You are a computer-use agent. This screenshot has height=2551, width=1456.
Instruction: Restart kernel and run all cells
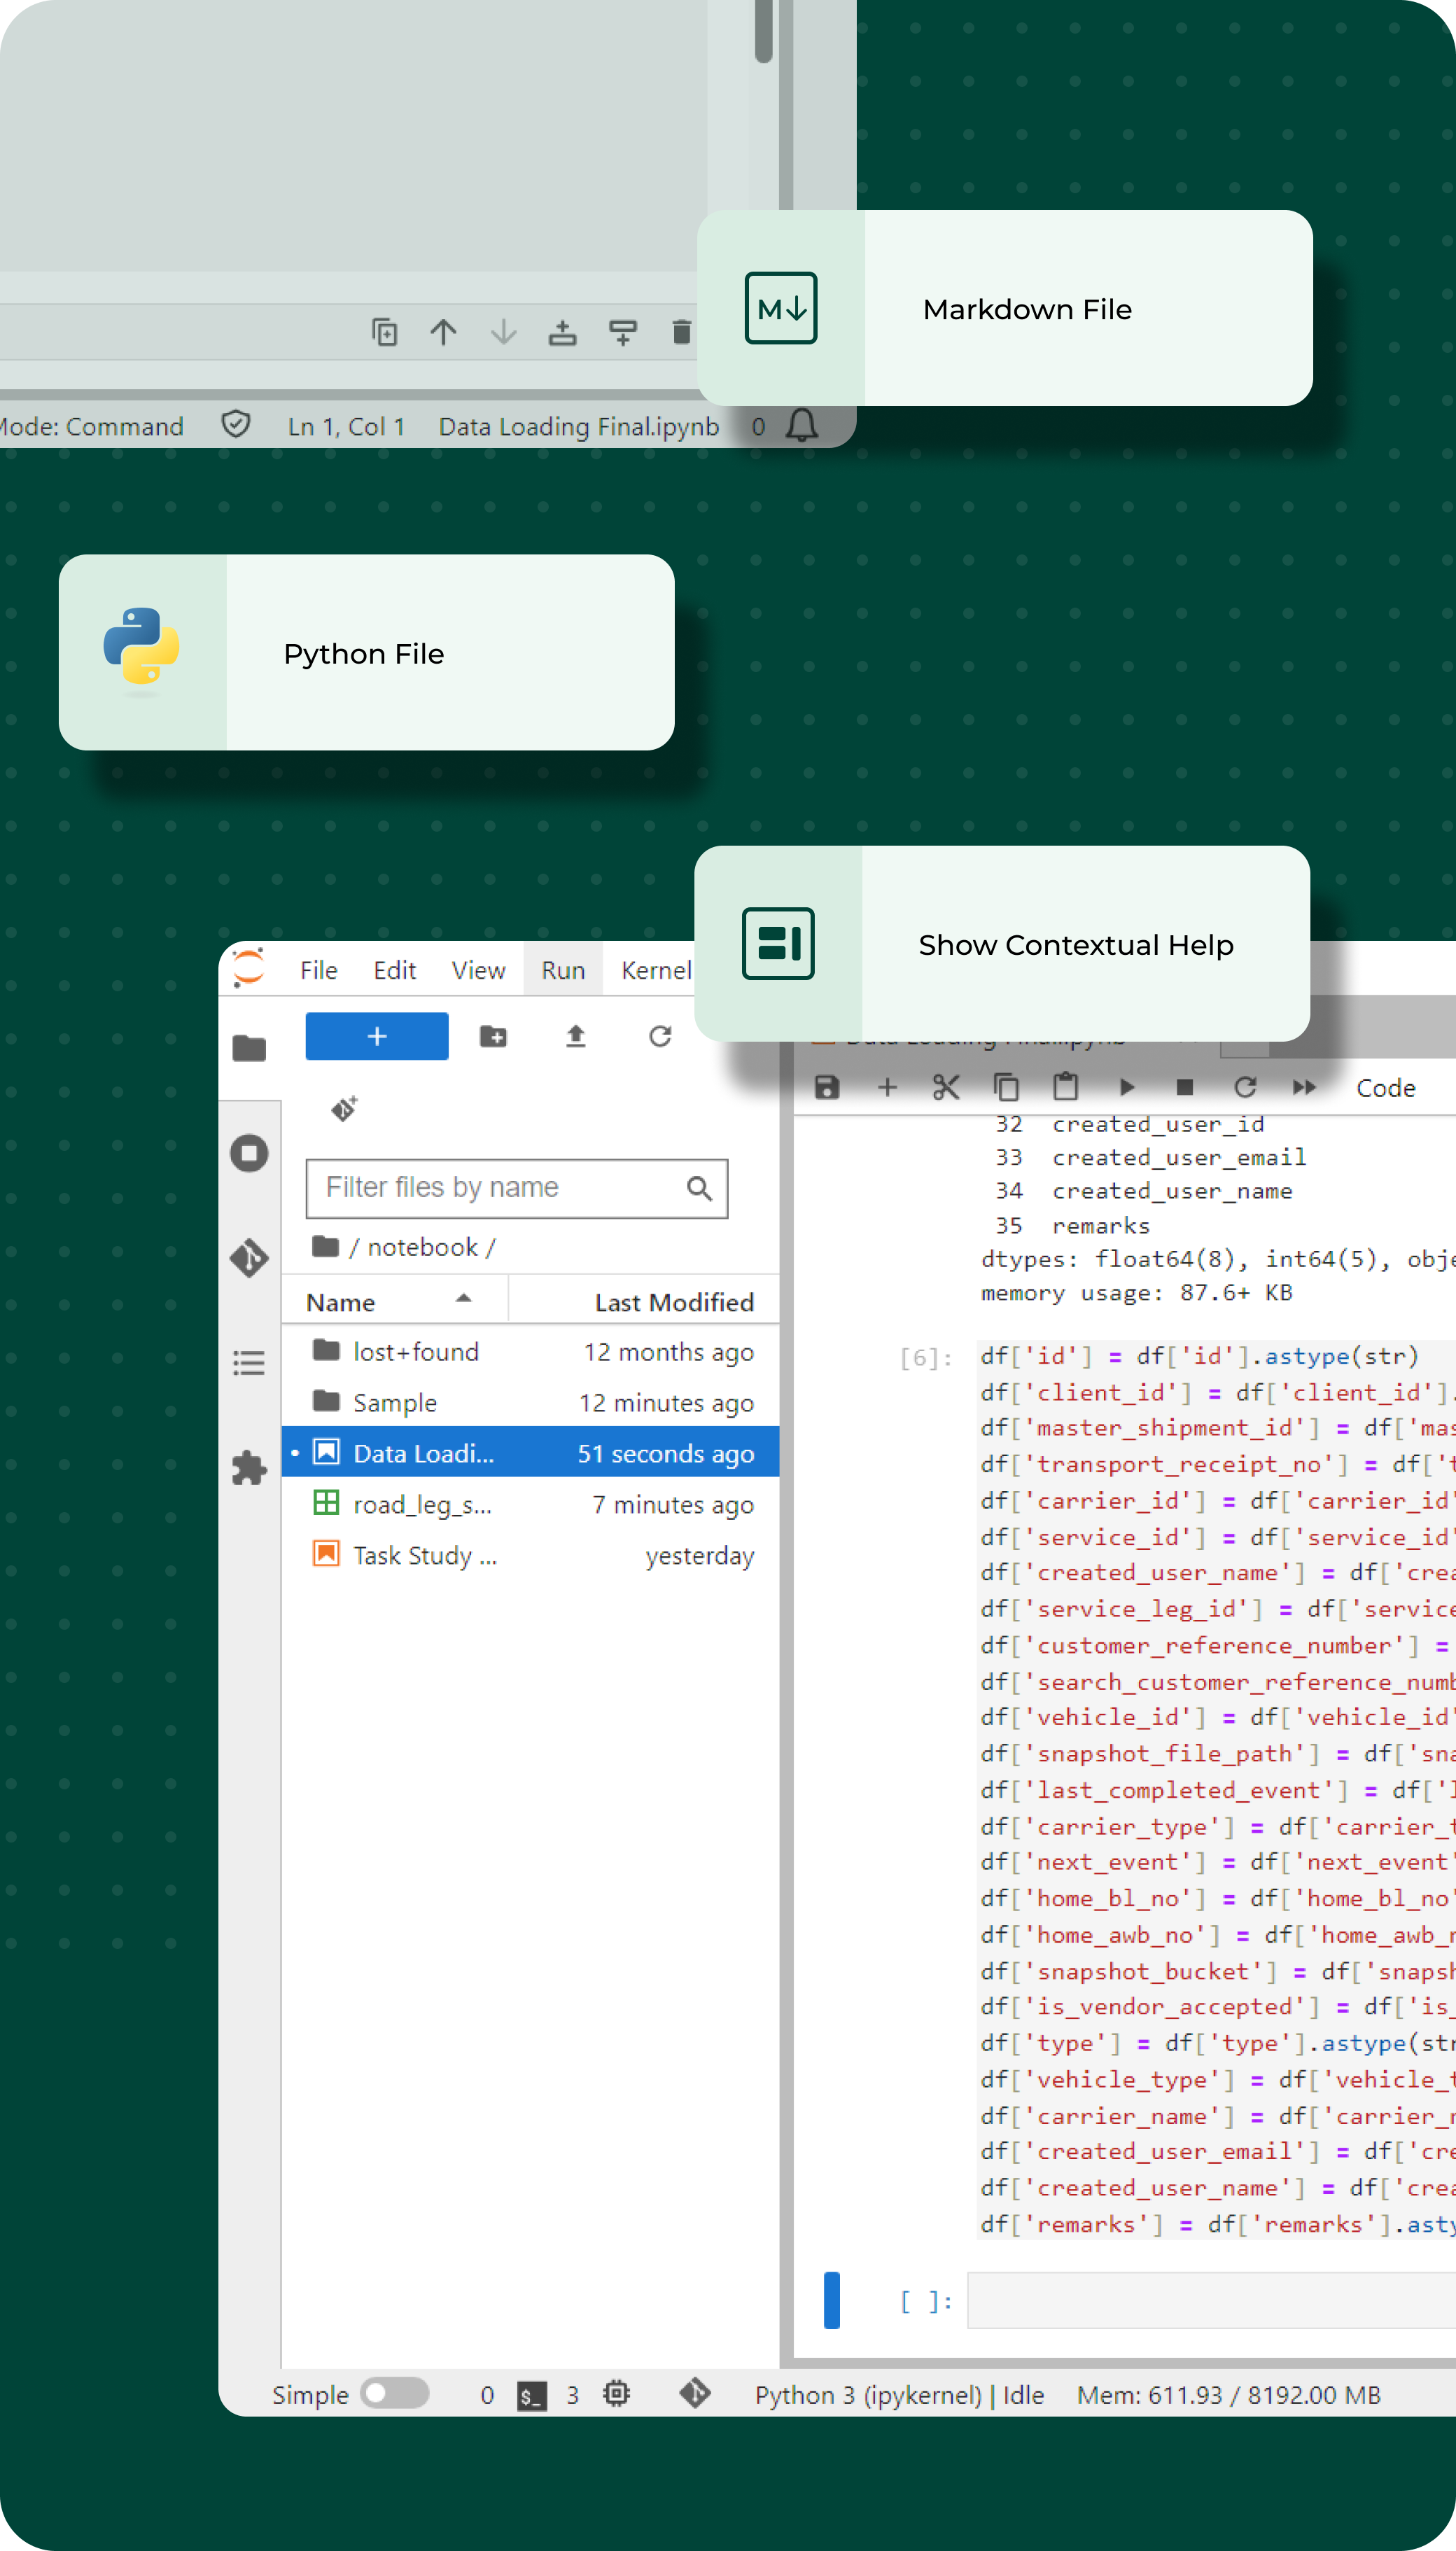click(x=1305, y=1087)
